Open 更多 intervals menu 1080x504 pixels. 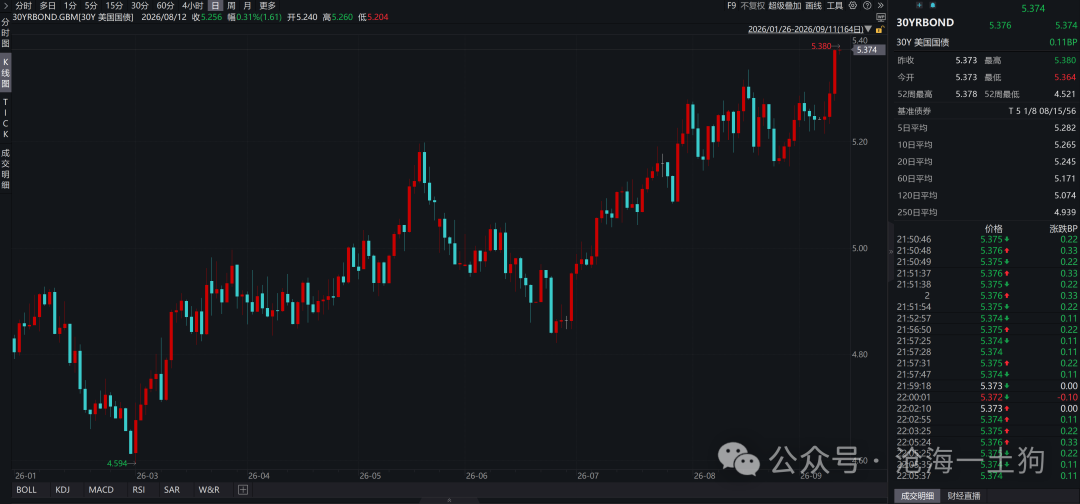coord(267,5)
